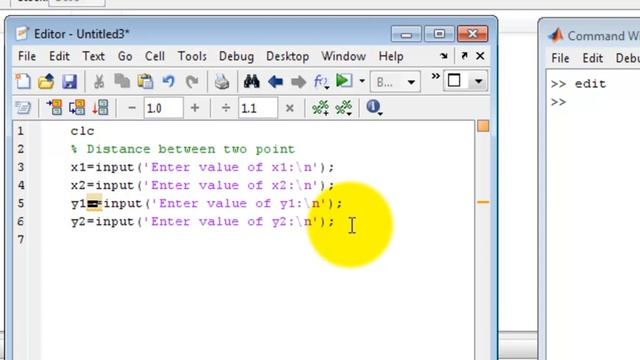Open second %% cell icon menu
Screen dimensions: 640x360
pyautogui.click(x=344, y=108)
